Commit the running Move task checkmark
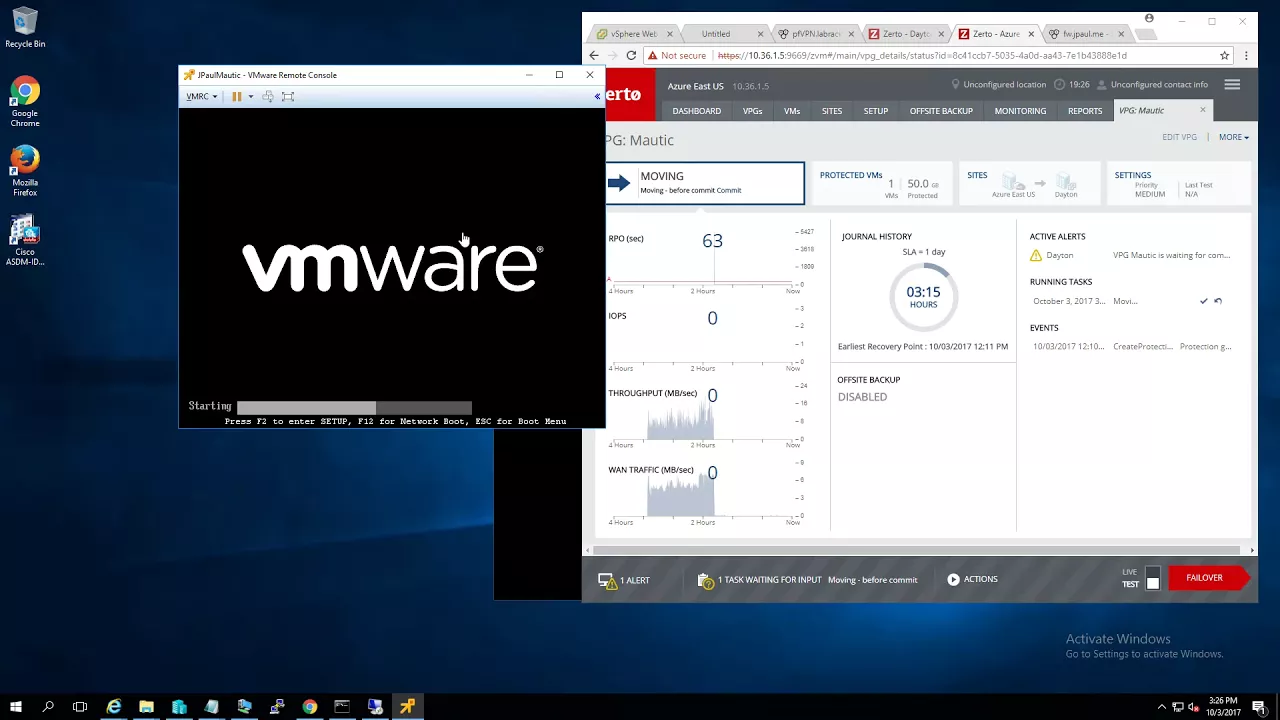Screen dimensions: 1280x720 click(1204, 301)
